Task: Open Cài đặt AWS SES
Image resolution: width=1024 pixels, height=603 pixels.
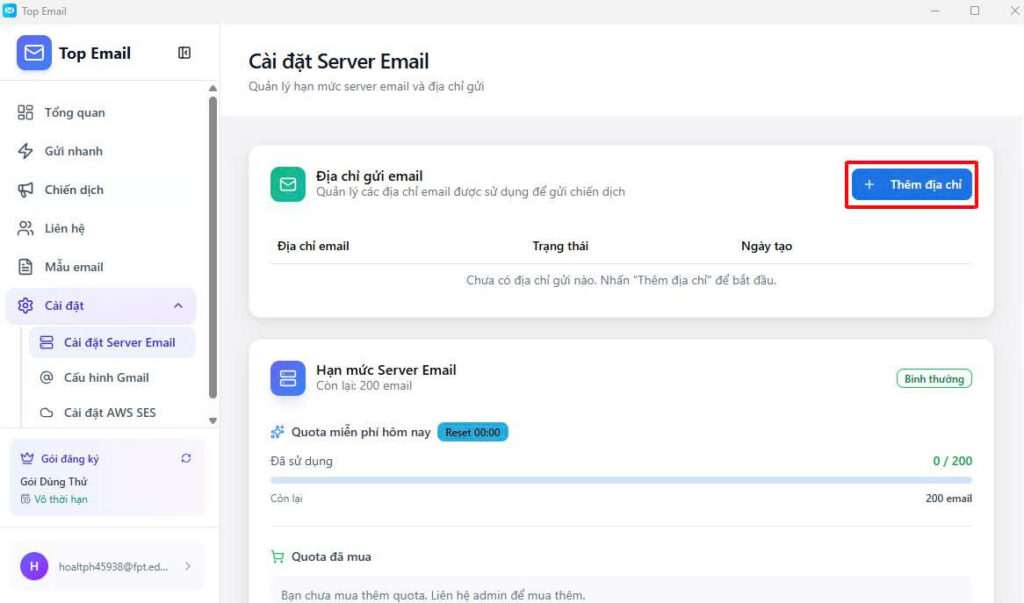Action: [x=112, y=413]
